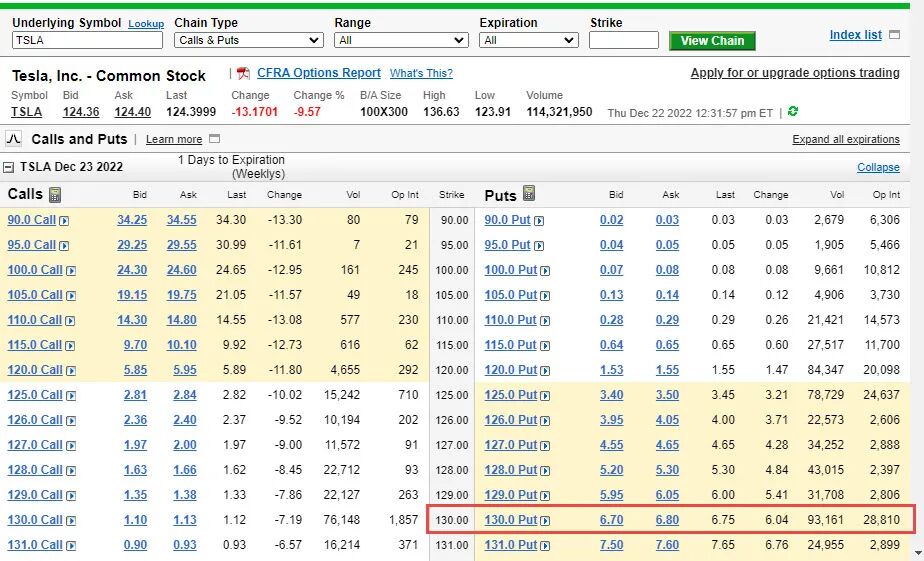Click the stock volume value 114,321,950
Image resolution: width=924 pixels, height=561 pixels.
[x=559, y=112]
